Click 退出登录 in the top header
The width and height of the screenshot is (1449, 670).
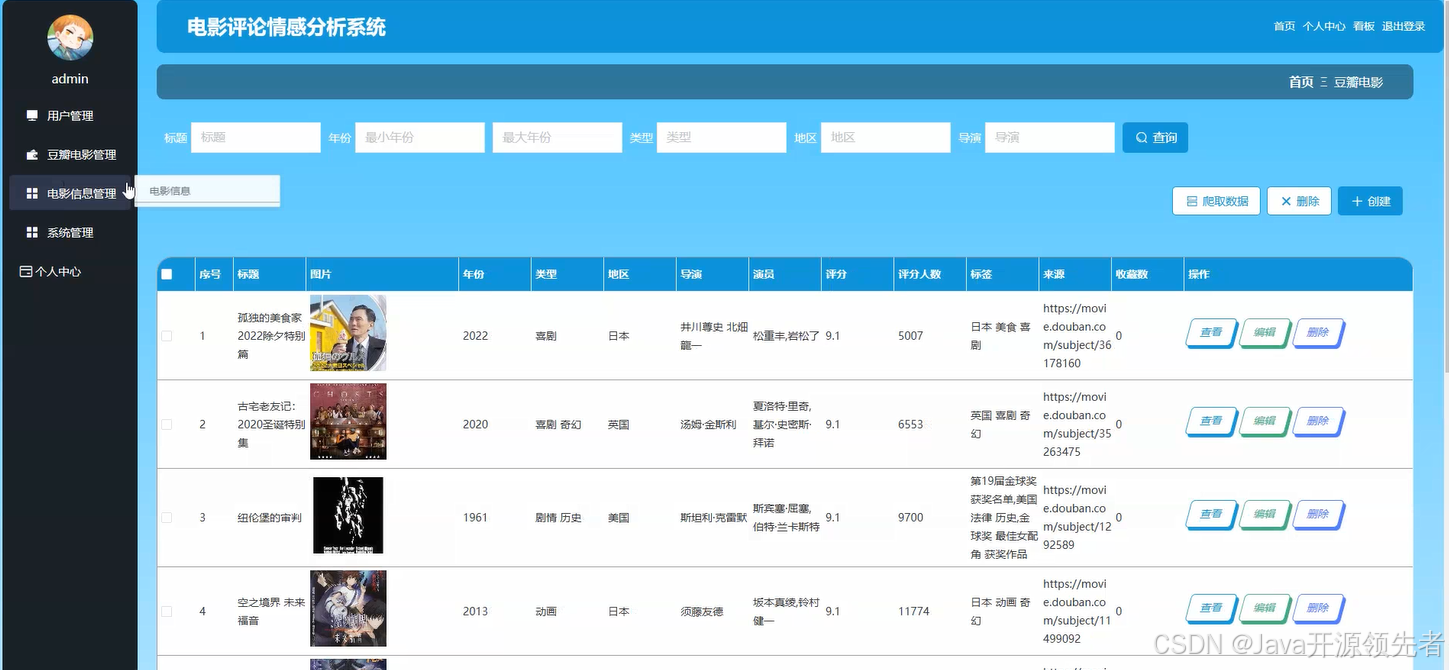1404,27
